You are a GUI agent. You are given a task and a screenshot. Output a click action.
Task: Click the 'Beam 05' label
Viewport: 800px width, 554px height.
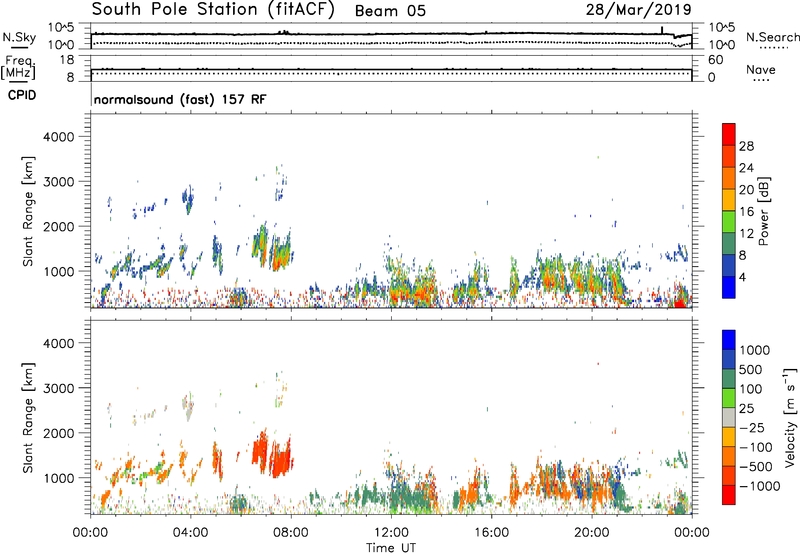(x=390, y=11)
